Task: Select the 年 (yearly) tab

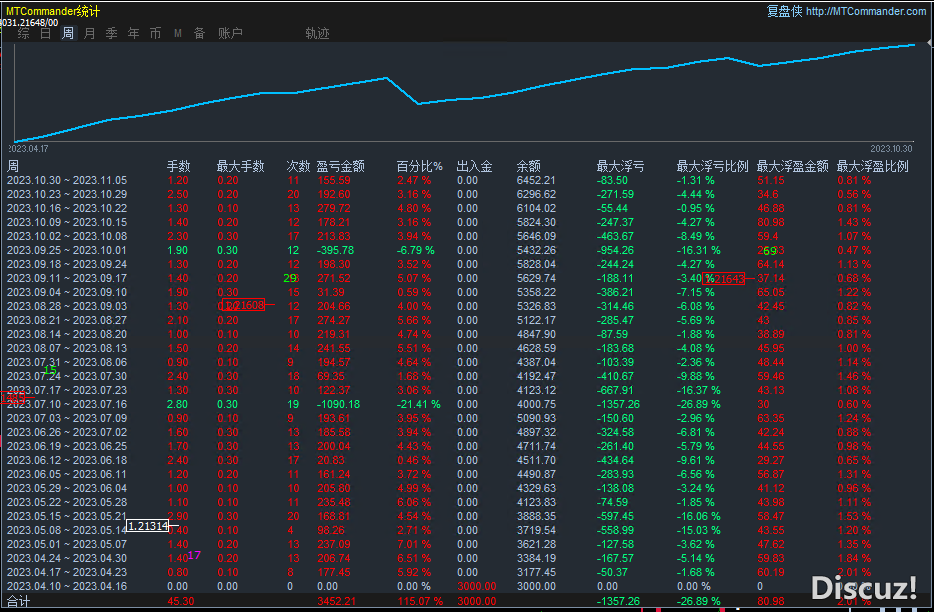Action: click(x=134, y=33)
